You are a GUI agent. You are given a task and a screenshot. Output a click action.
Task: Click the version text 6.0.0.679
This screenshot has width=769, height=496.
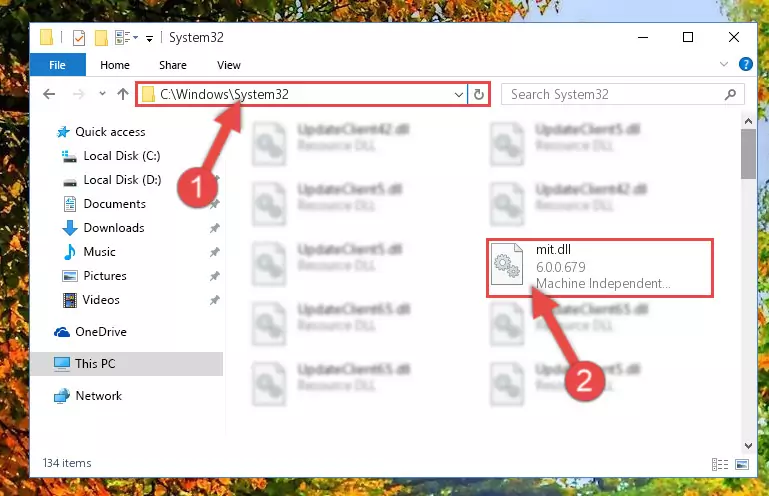point(561,267)
